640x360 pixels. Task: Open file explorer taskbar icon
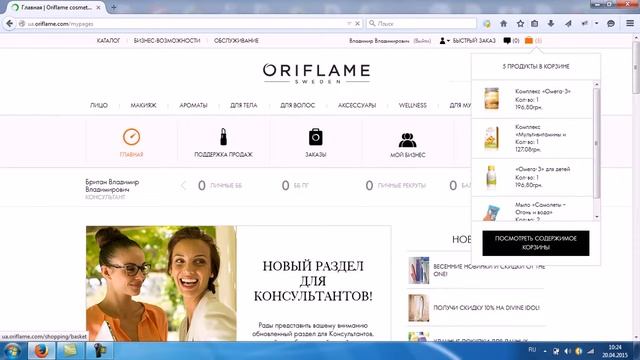tap(70, 351)
